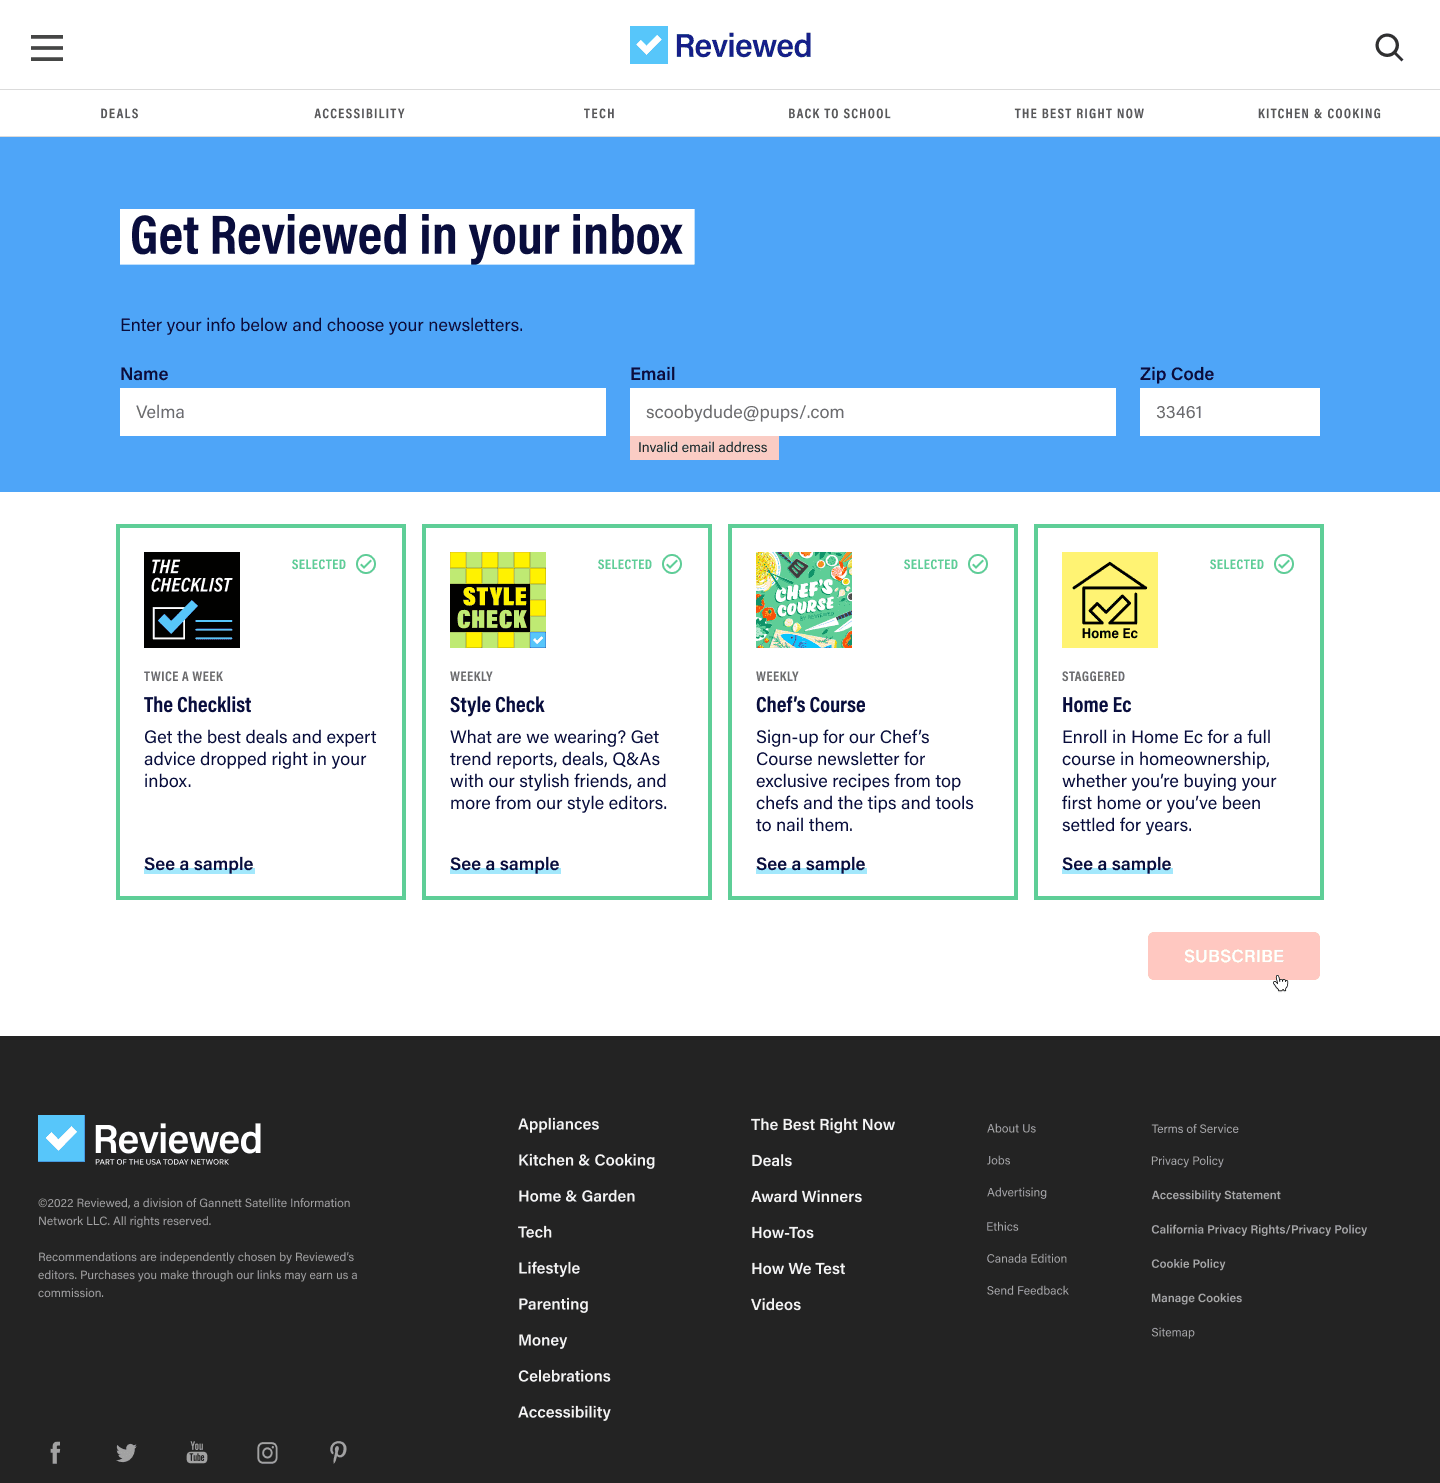Open the Facebook icon in the footer
This screenshot has width=1440, height=1483.
[x=56, y=1452]
